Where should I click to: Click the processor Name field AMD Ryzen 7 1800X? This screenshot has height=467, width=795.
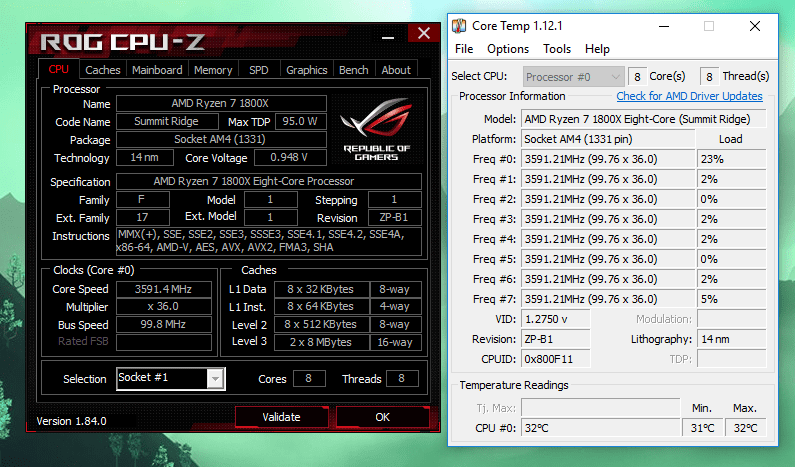coord(221,103)
